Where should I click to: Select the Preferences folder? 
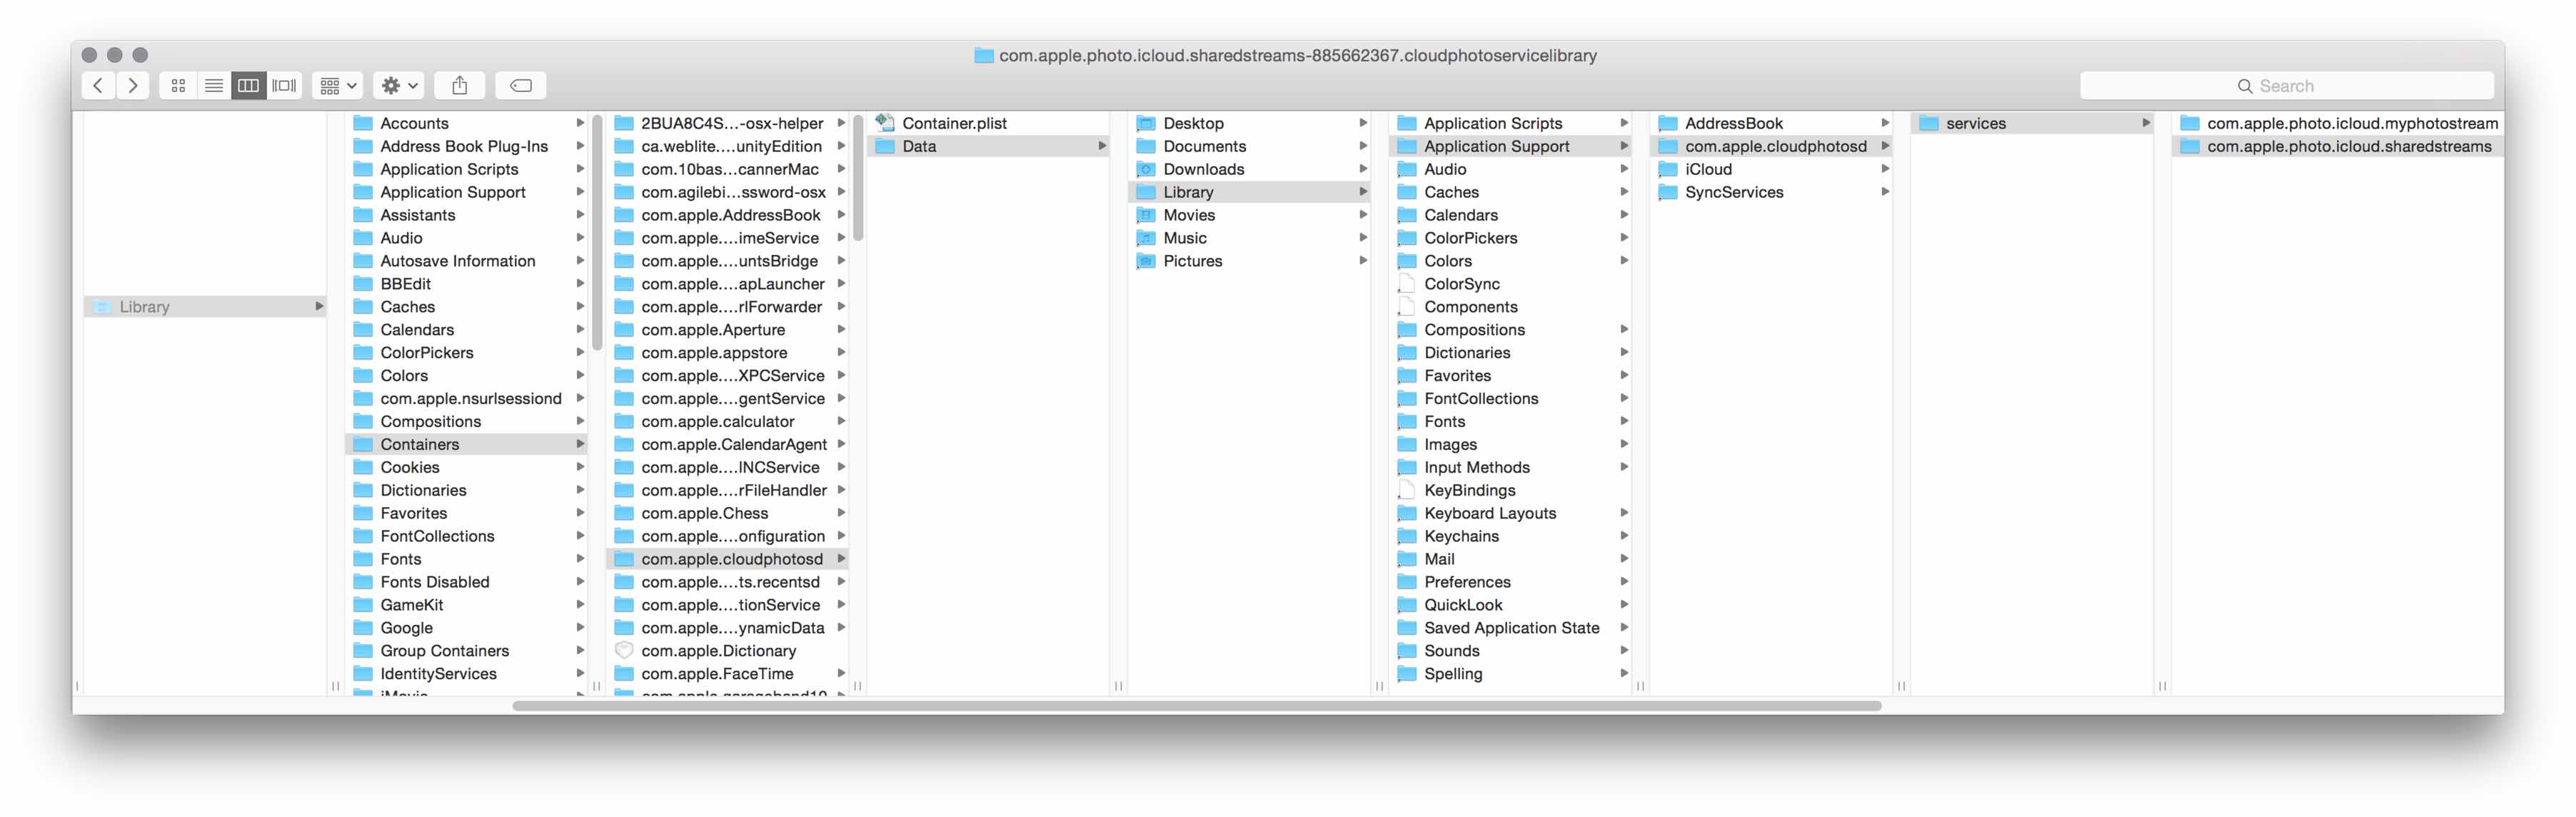point(1466,582)
